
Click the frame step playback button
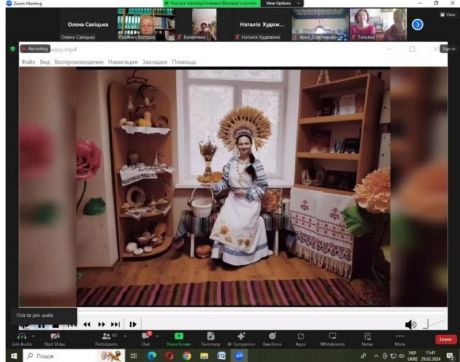click(133, 324)
